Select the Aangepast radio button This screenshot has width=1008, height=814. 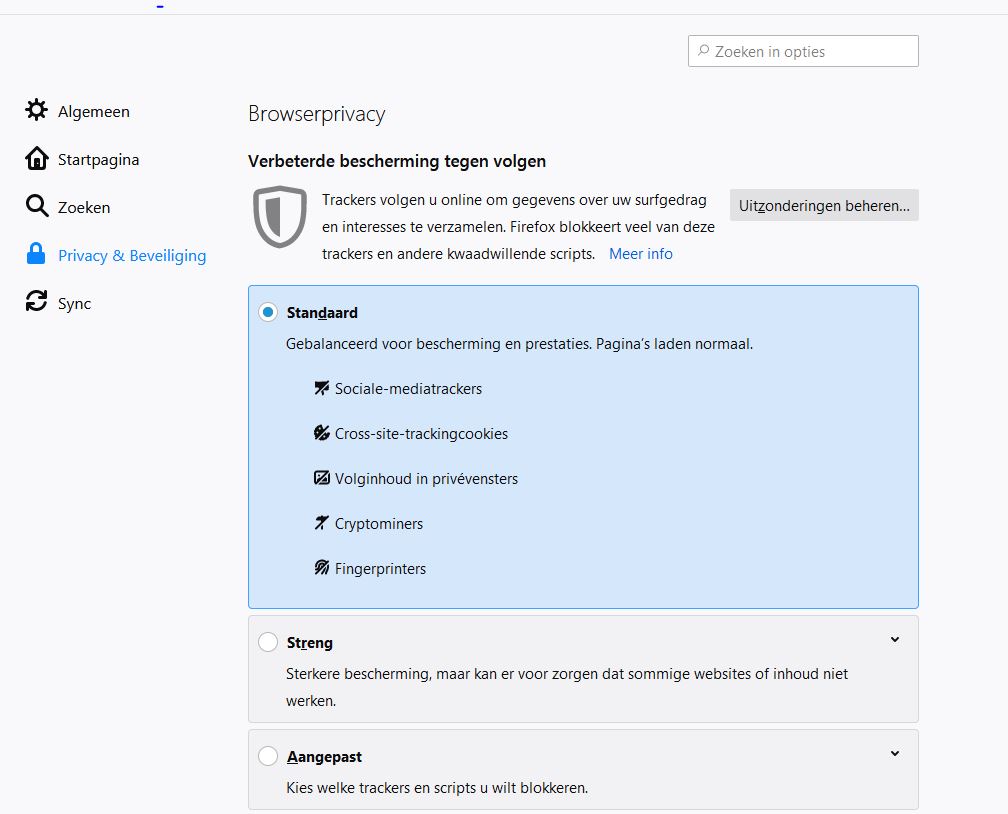pyautogui.click(x=268, y=756)
